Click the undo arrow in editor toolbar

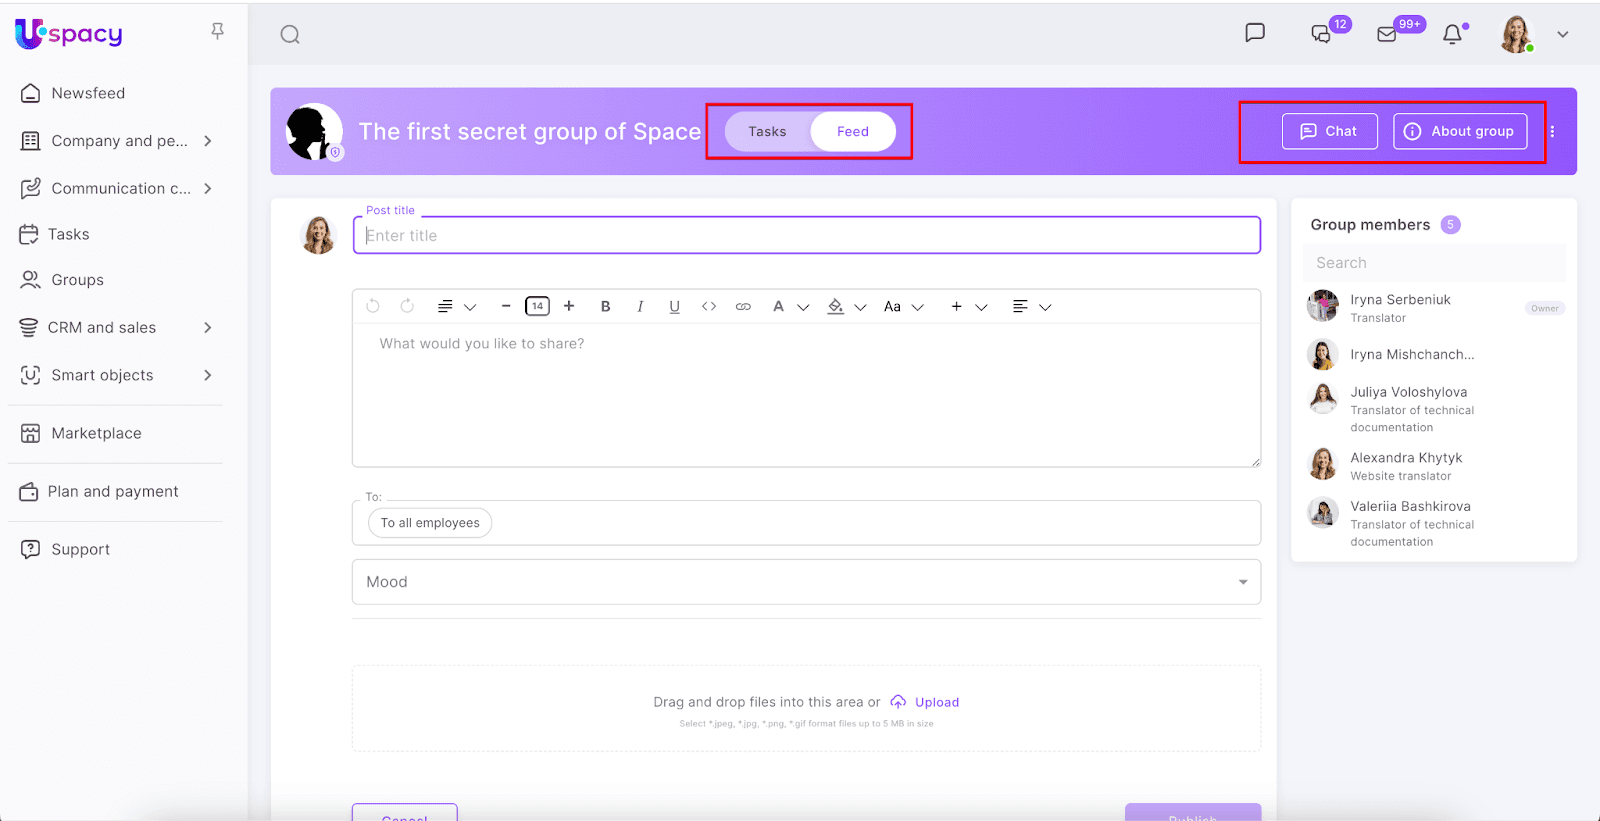point(373,307)
